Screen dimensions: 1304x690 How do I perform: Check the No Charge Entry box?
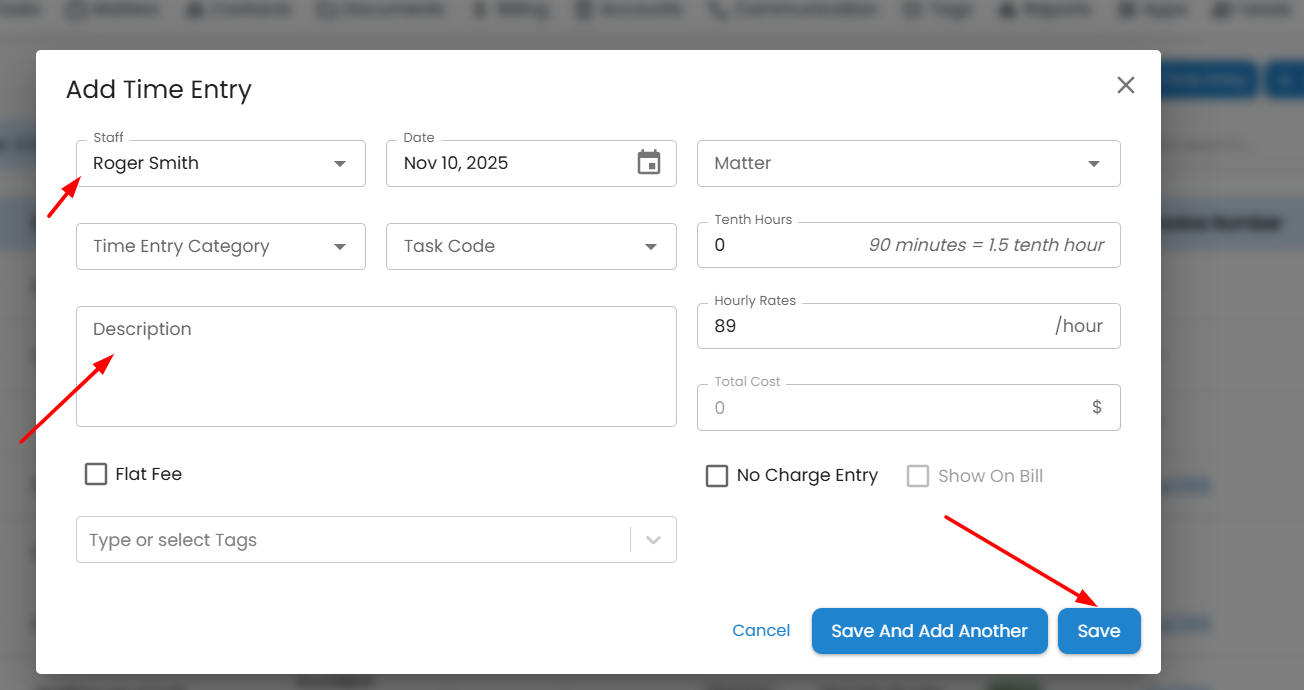(x=717, y=476)
